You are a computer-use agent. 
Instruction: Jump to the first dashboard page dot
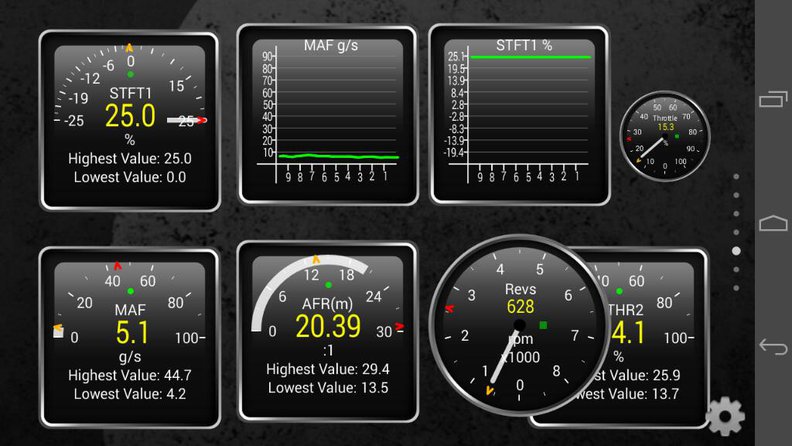[x=737, y=176]
